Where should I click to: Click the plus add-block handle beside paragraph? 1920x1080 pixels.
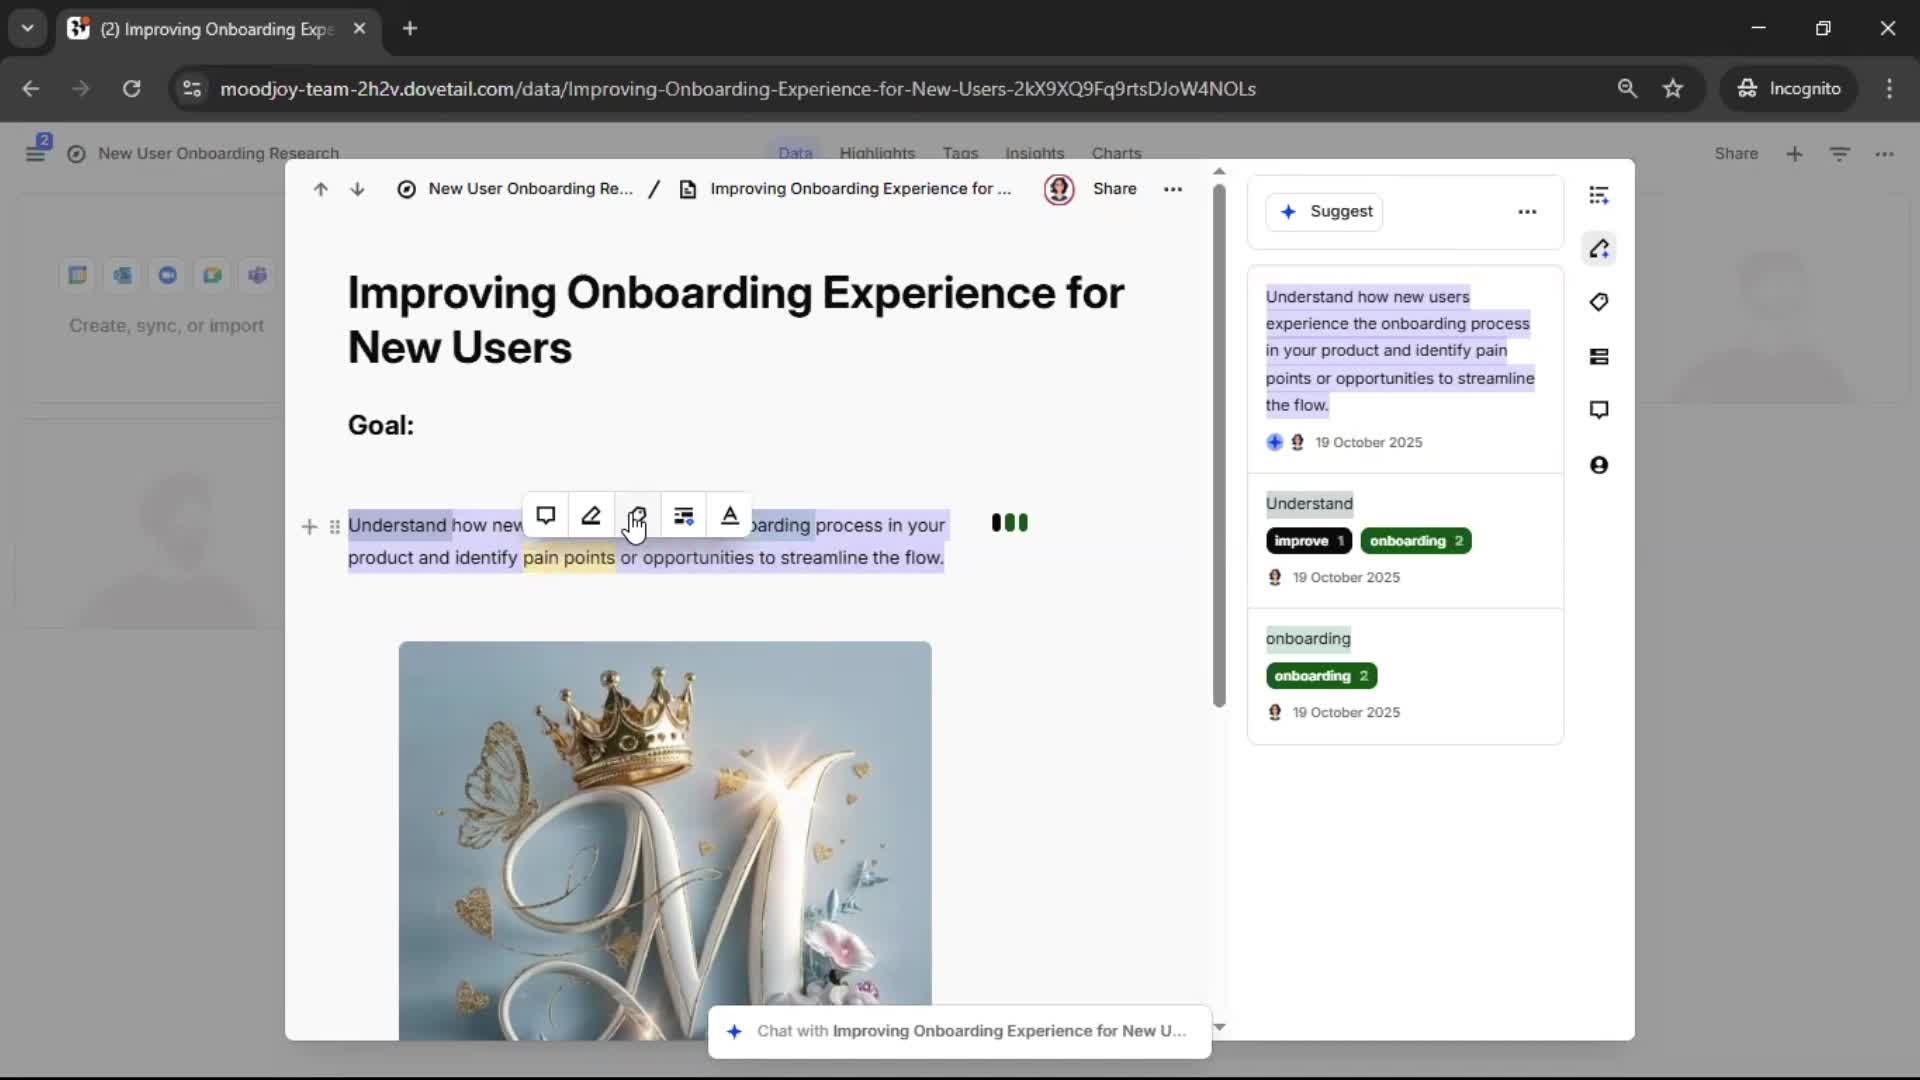tap(309, 527)
